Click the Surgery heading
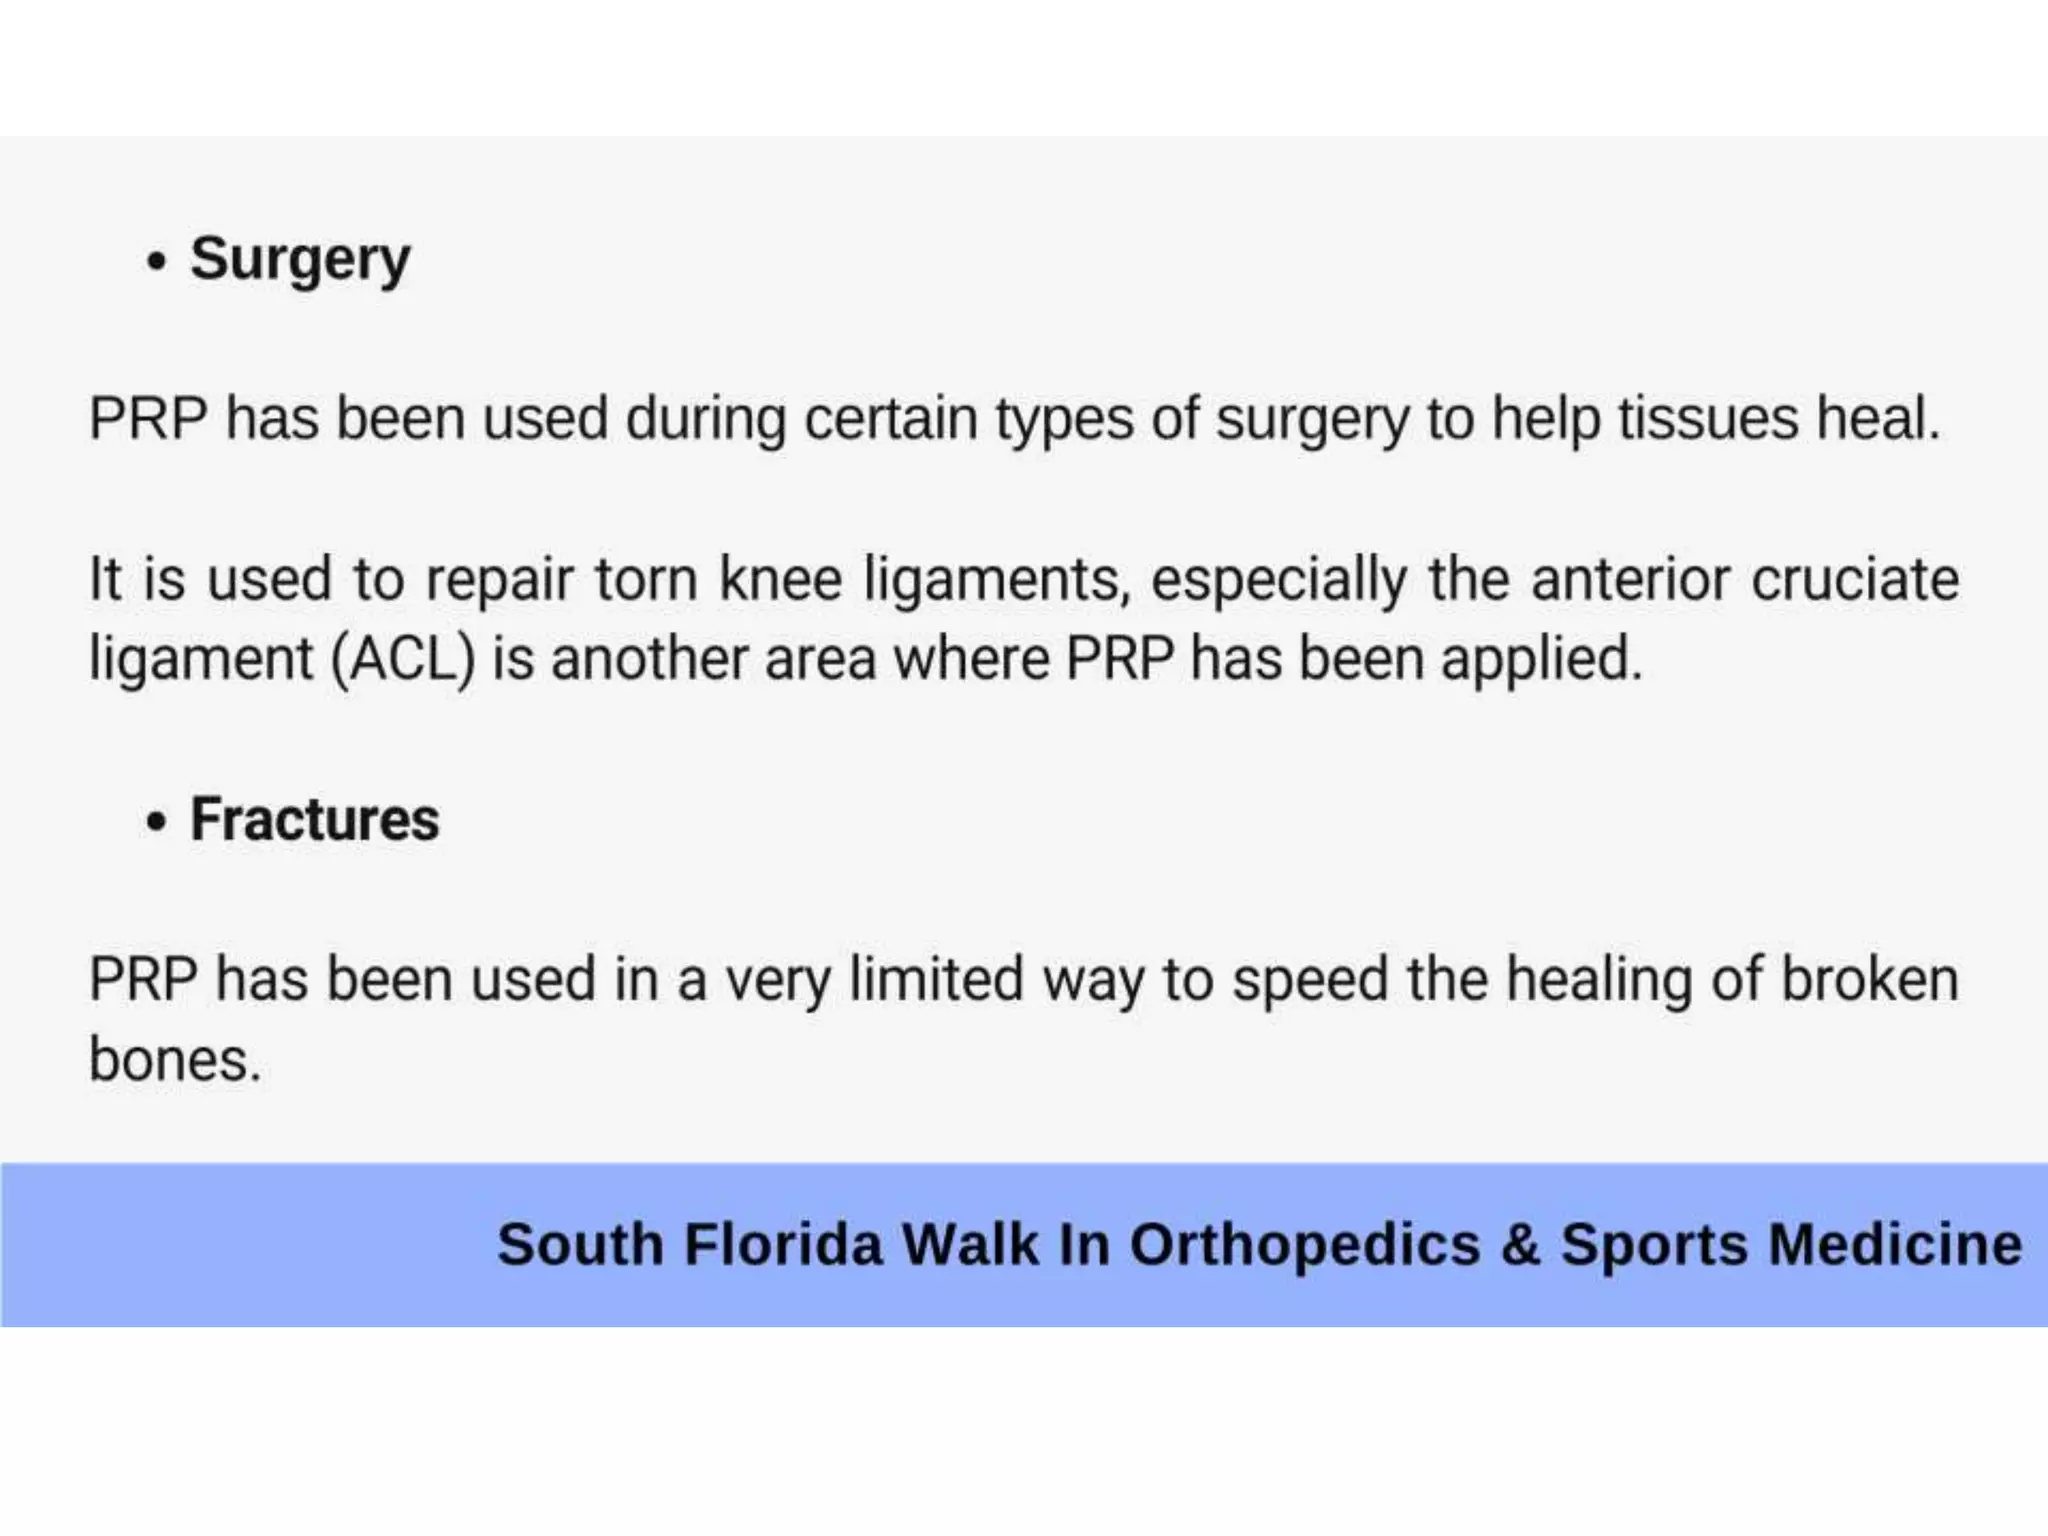 coord(300,260)
